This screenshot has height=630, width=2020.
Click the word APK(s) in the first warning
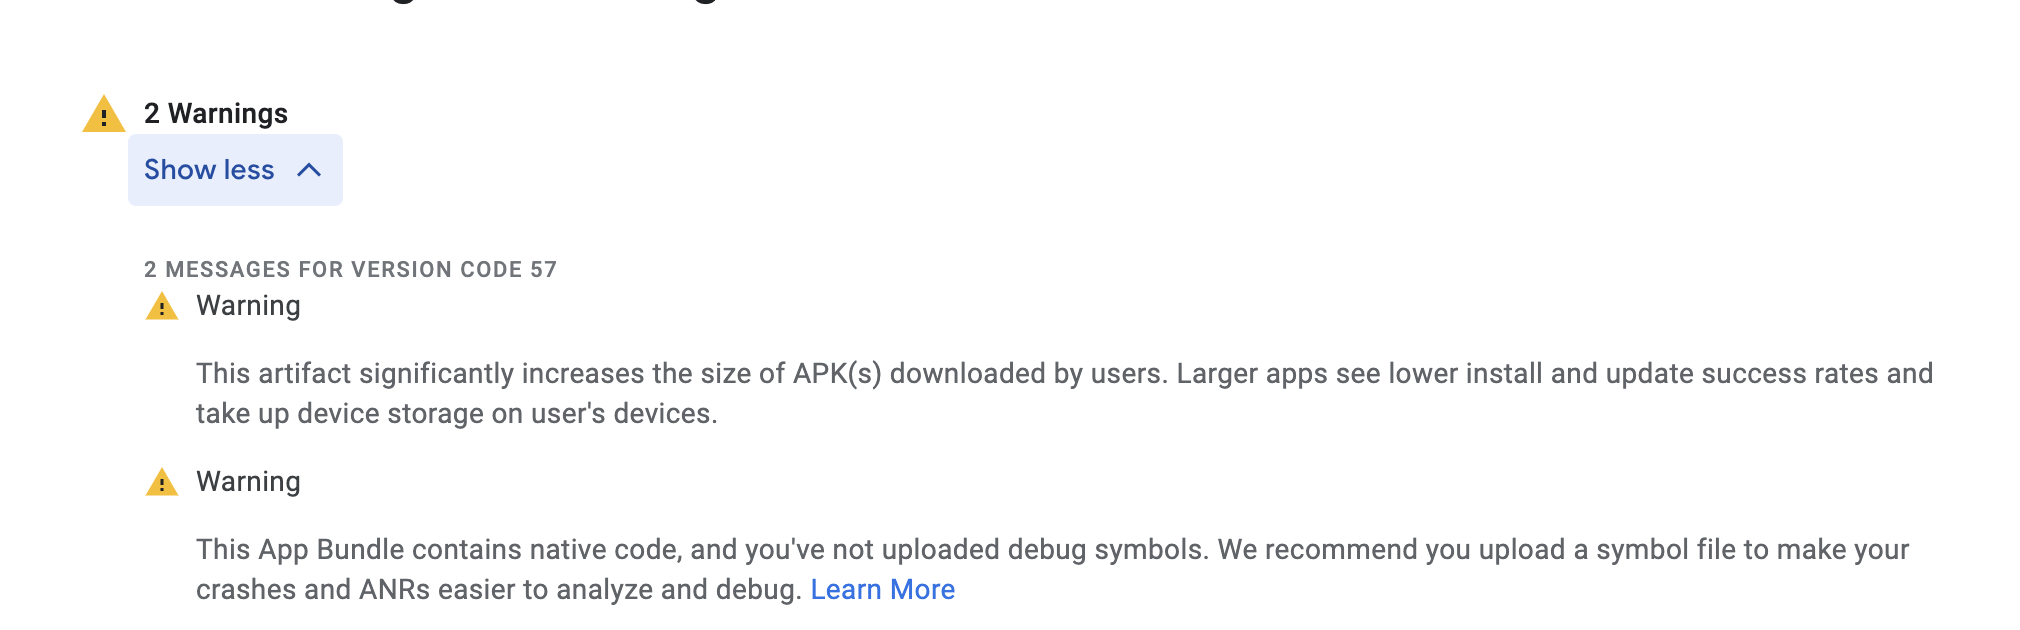(x=837, y=374)
